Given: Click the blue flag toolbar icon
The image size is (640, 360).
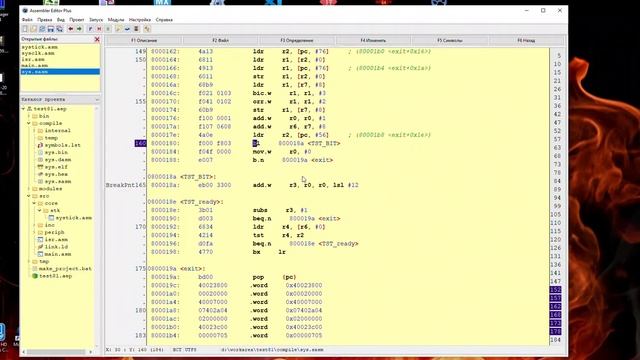Looking at the screenshot, I should pos(90,29).
